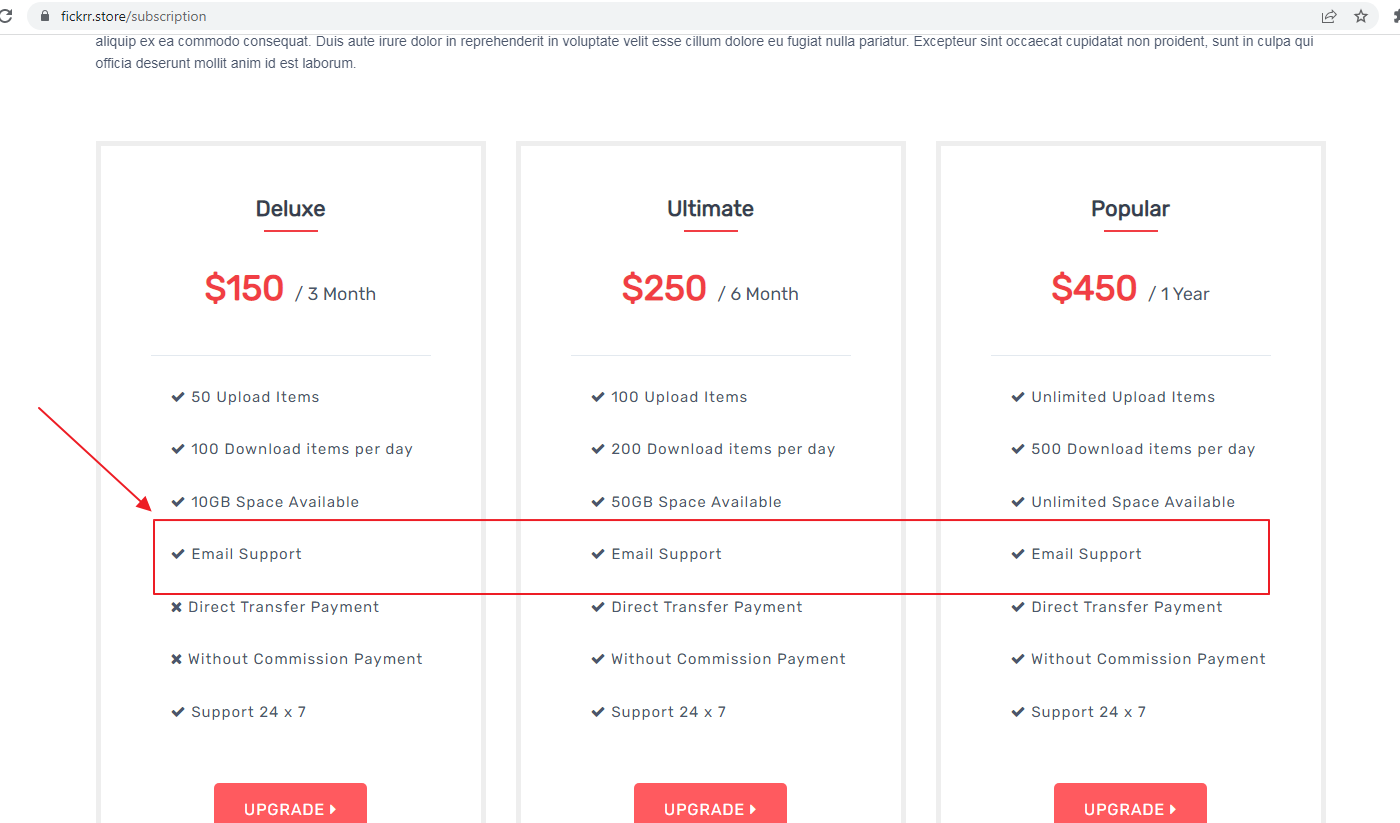Click checkmark next to Unlimited Upload Items
The width and height of the screenshot is (1400, 823).
(1018, 397)
